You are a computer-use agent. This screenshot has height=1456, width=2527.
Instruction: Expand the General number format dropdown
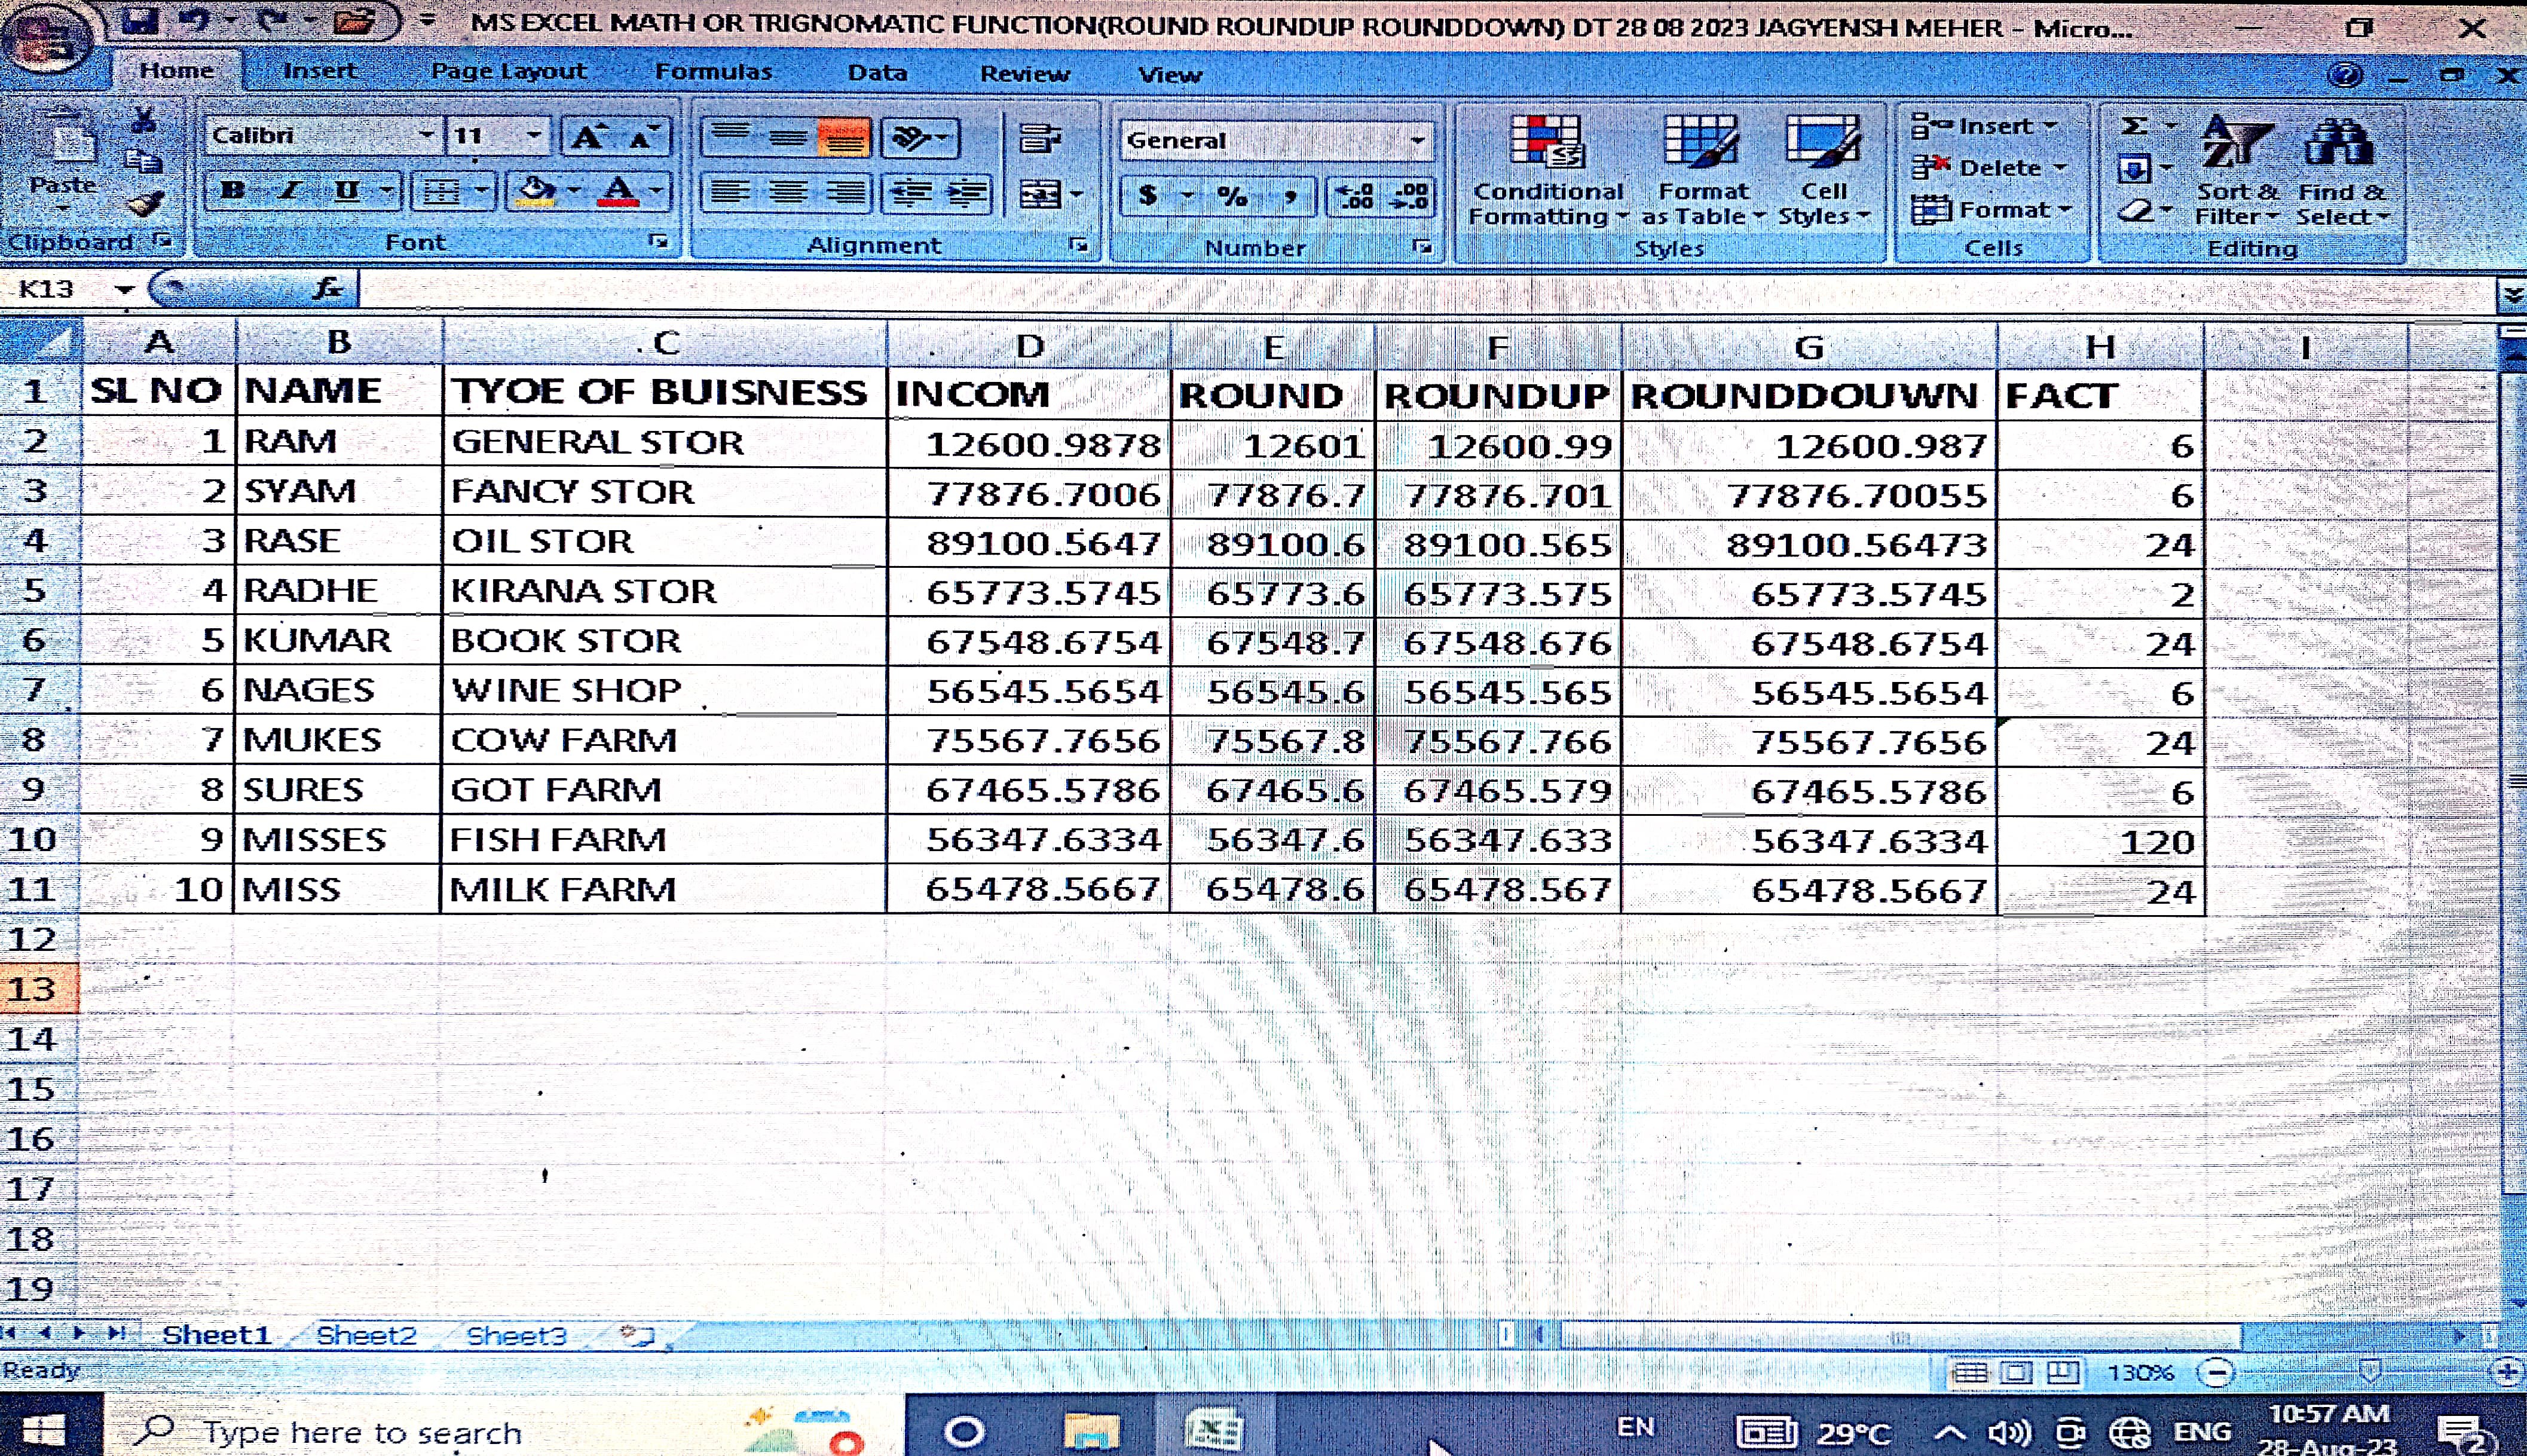tap(1417, 141)
